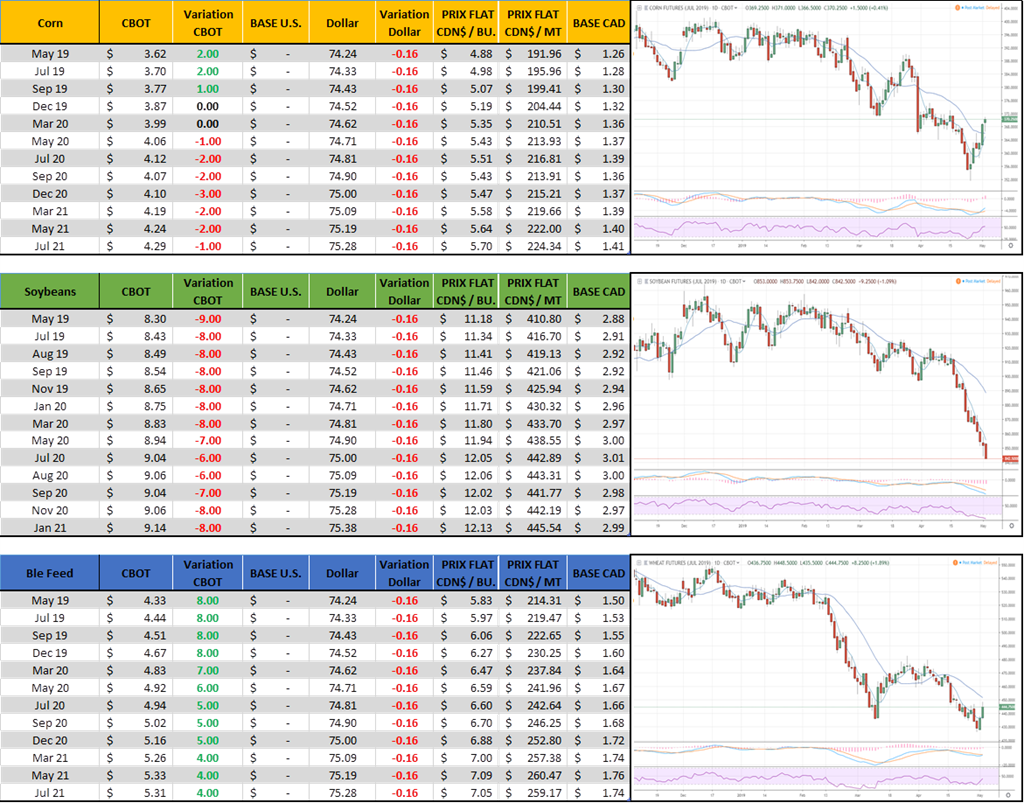Collapse the Wheat Futures chart legend

point(637,563)
